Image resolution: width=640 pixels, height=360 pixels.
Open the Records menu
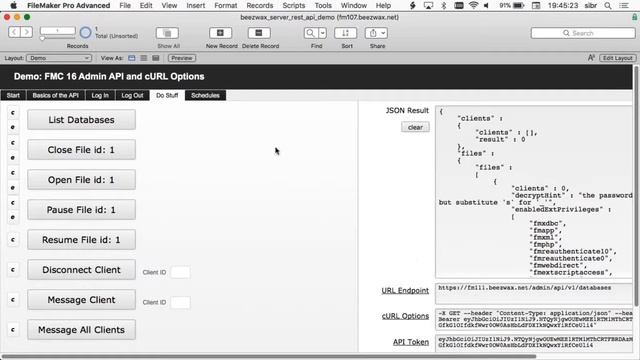click(260, 5)
